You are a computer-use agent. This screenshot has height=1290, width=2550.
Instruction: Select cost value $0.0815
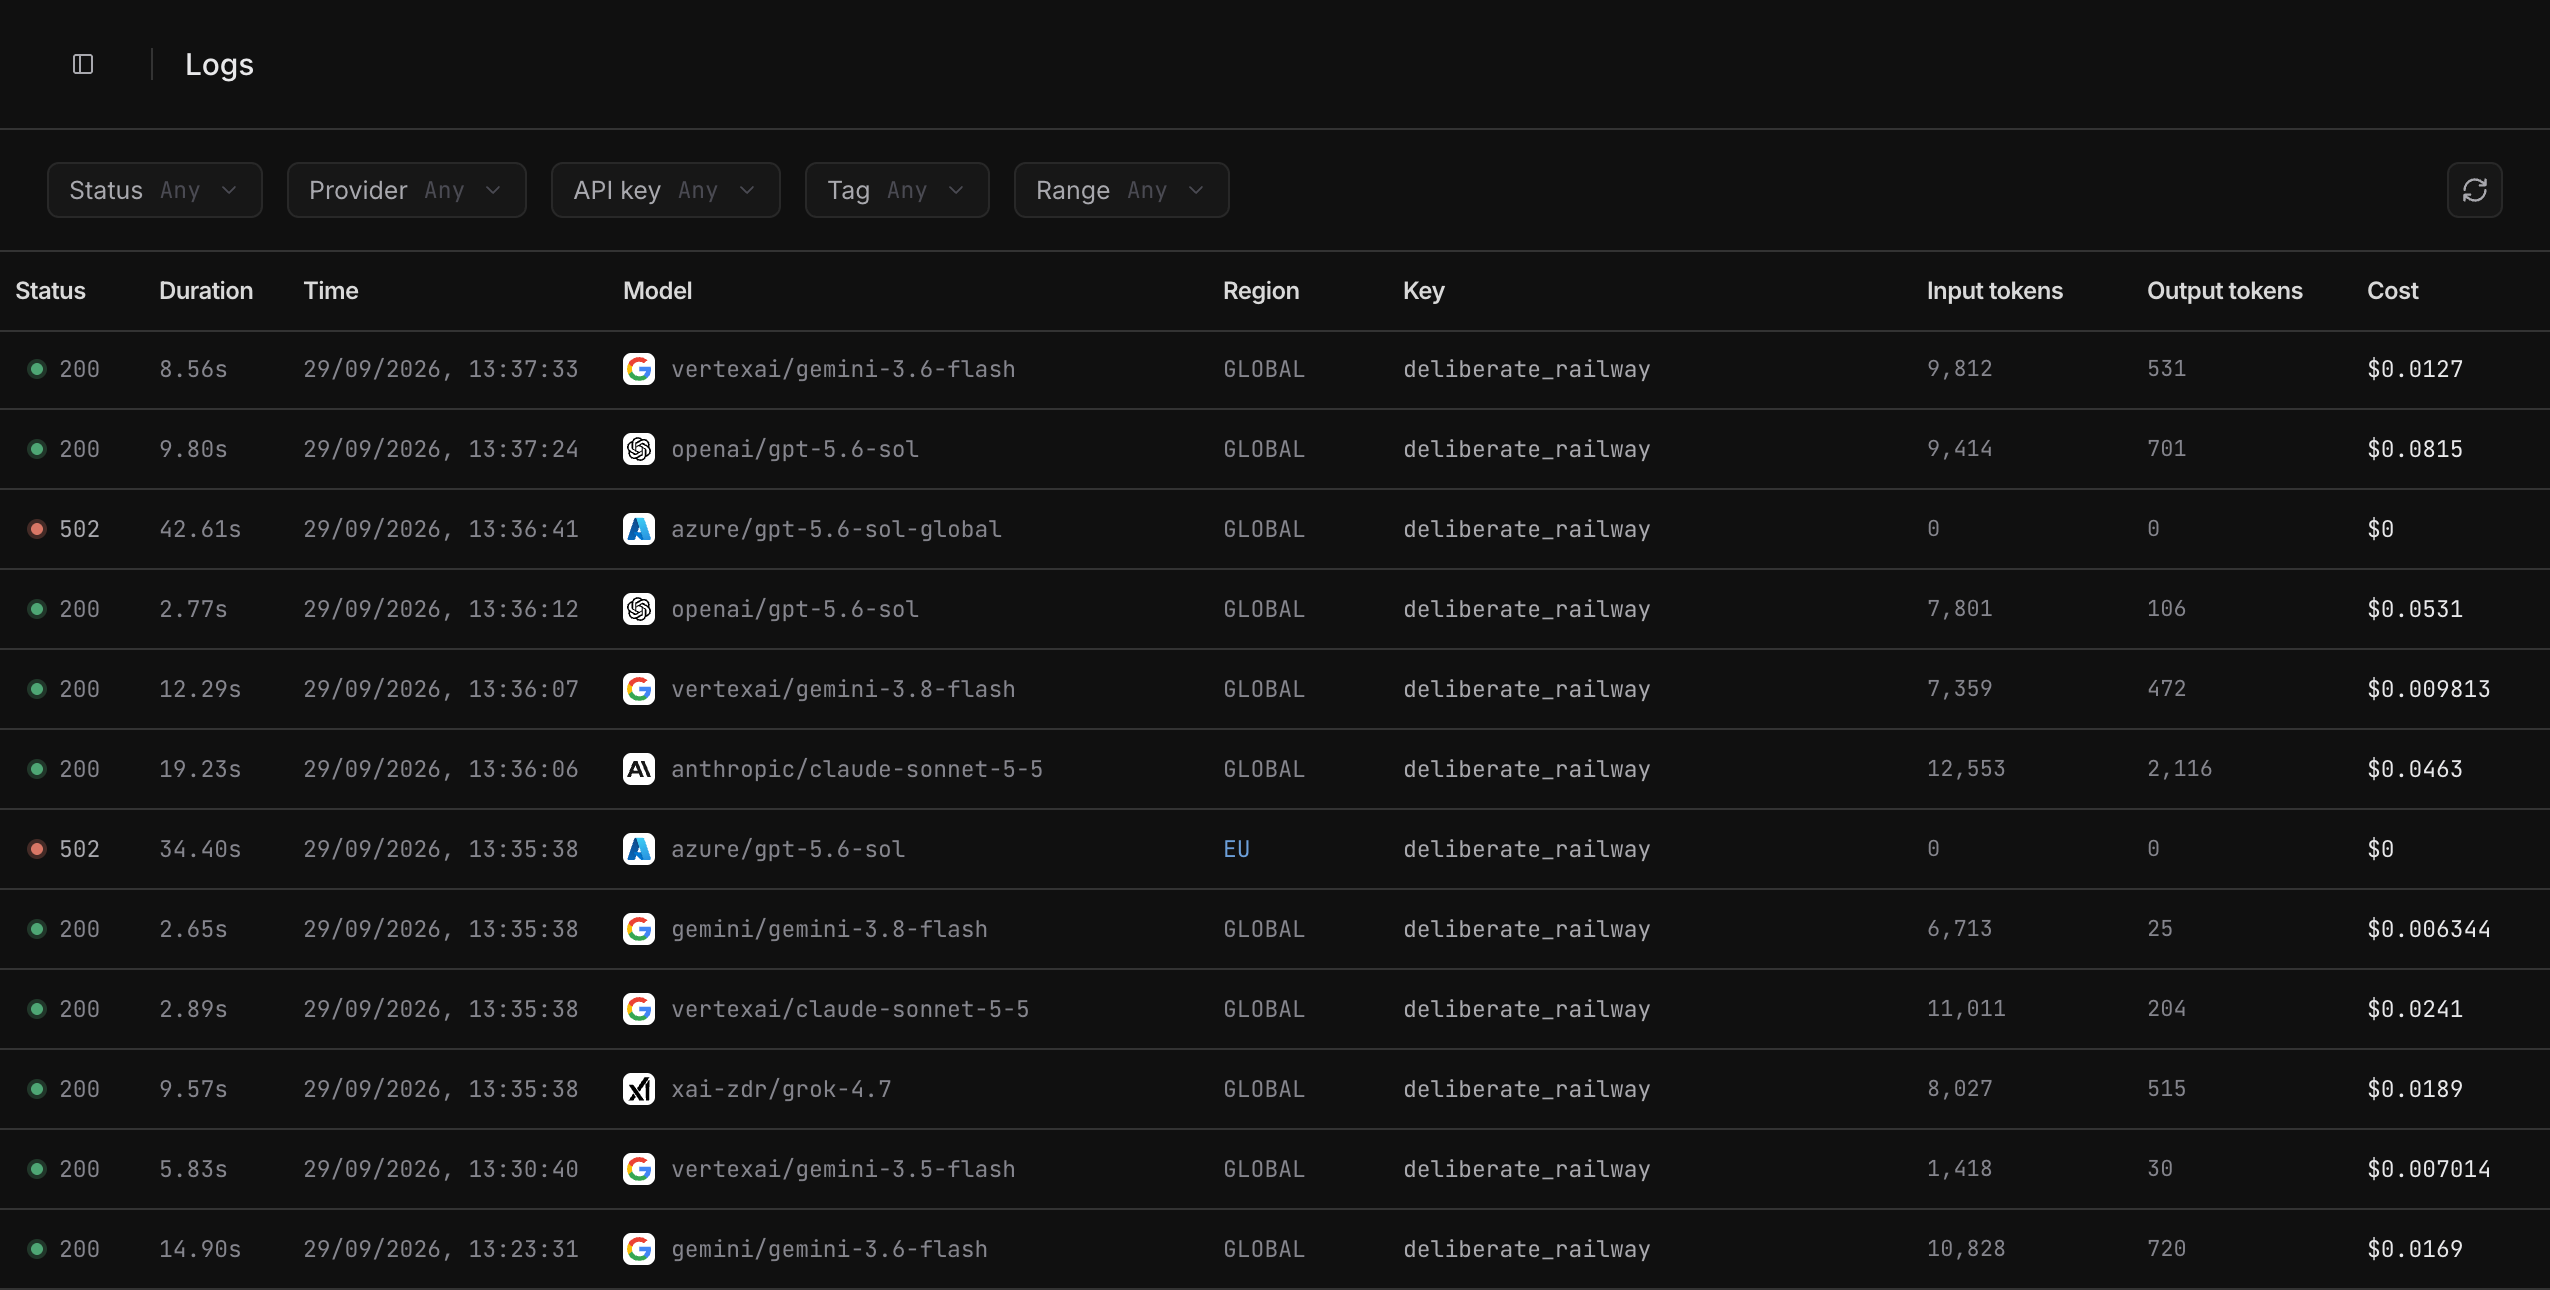2415,449
